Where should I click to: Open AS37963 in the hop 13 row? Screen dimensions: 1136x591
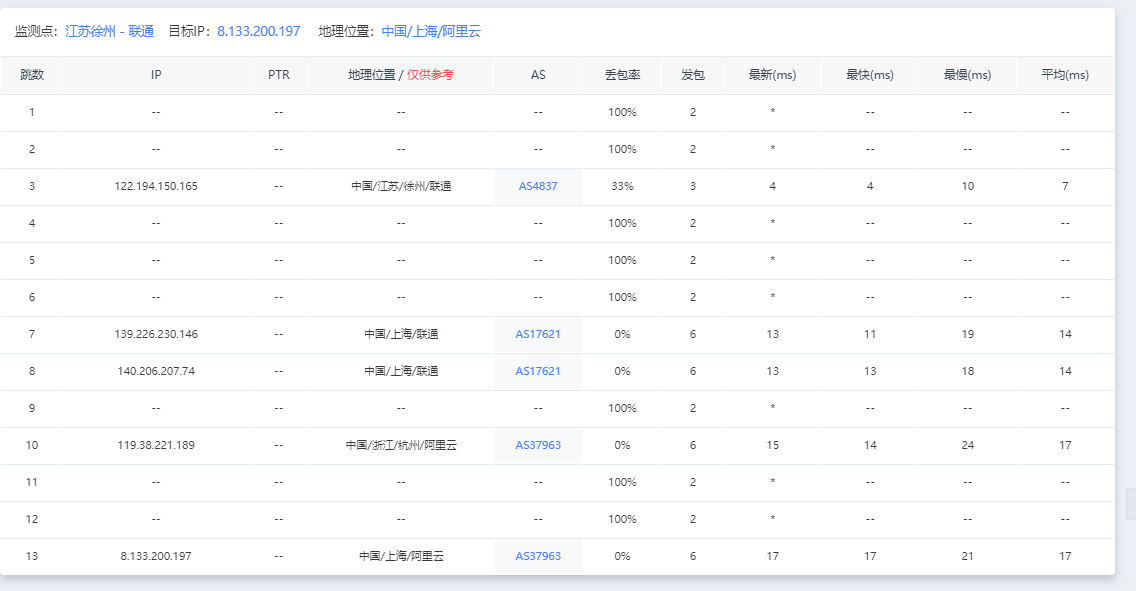[538, 556]
